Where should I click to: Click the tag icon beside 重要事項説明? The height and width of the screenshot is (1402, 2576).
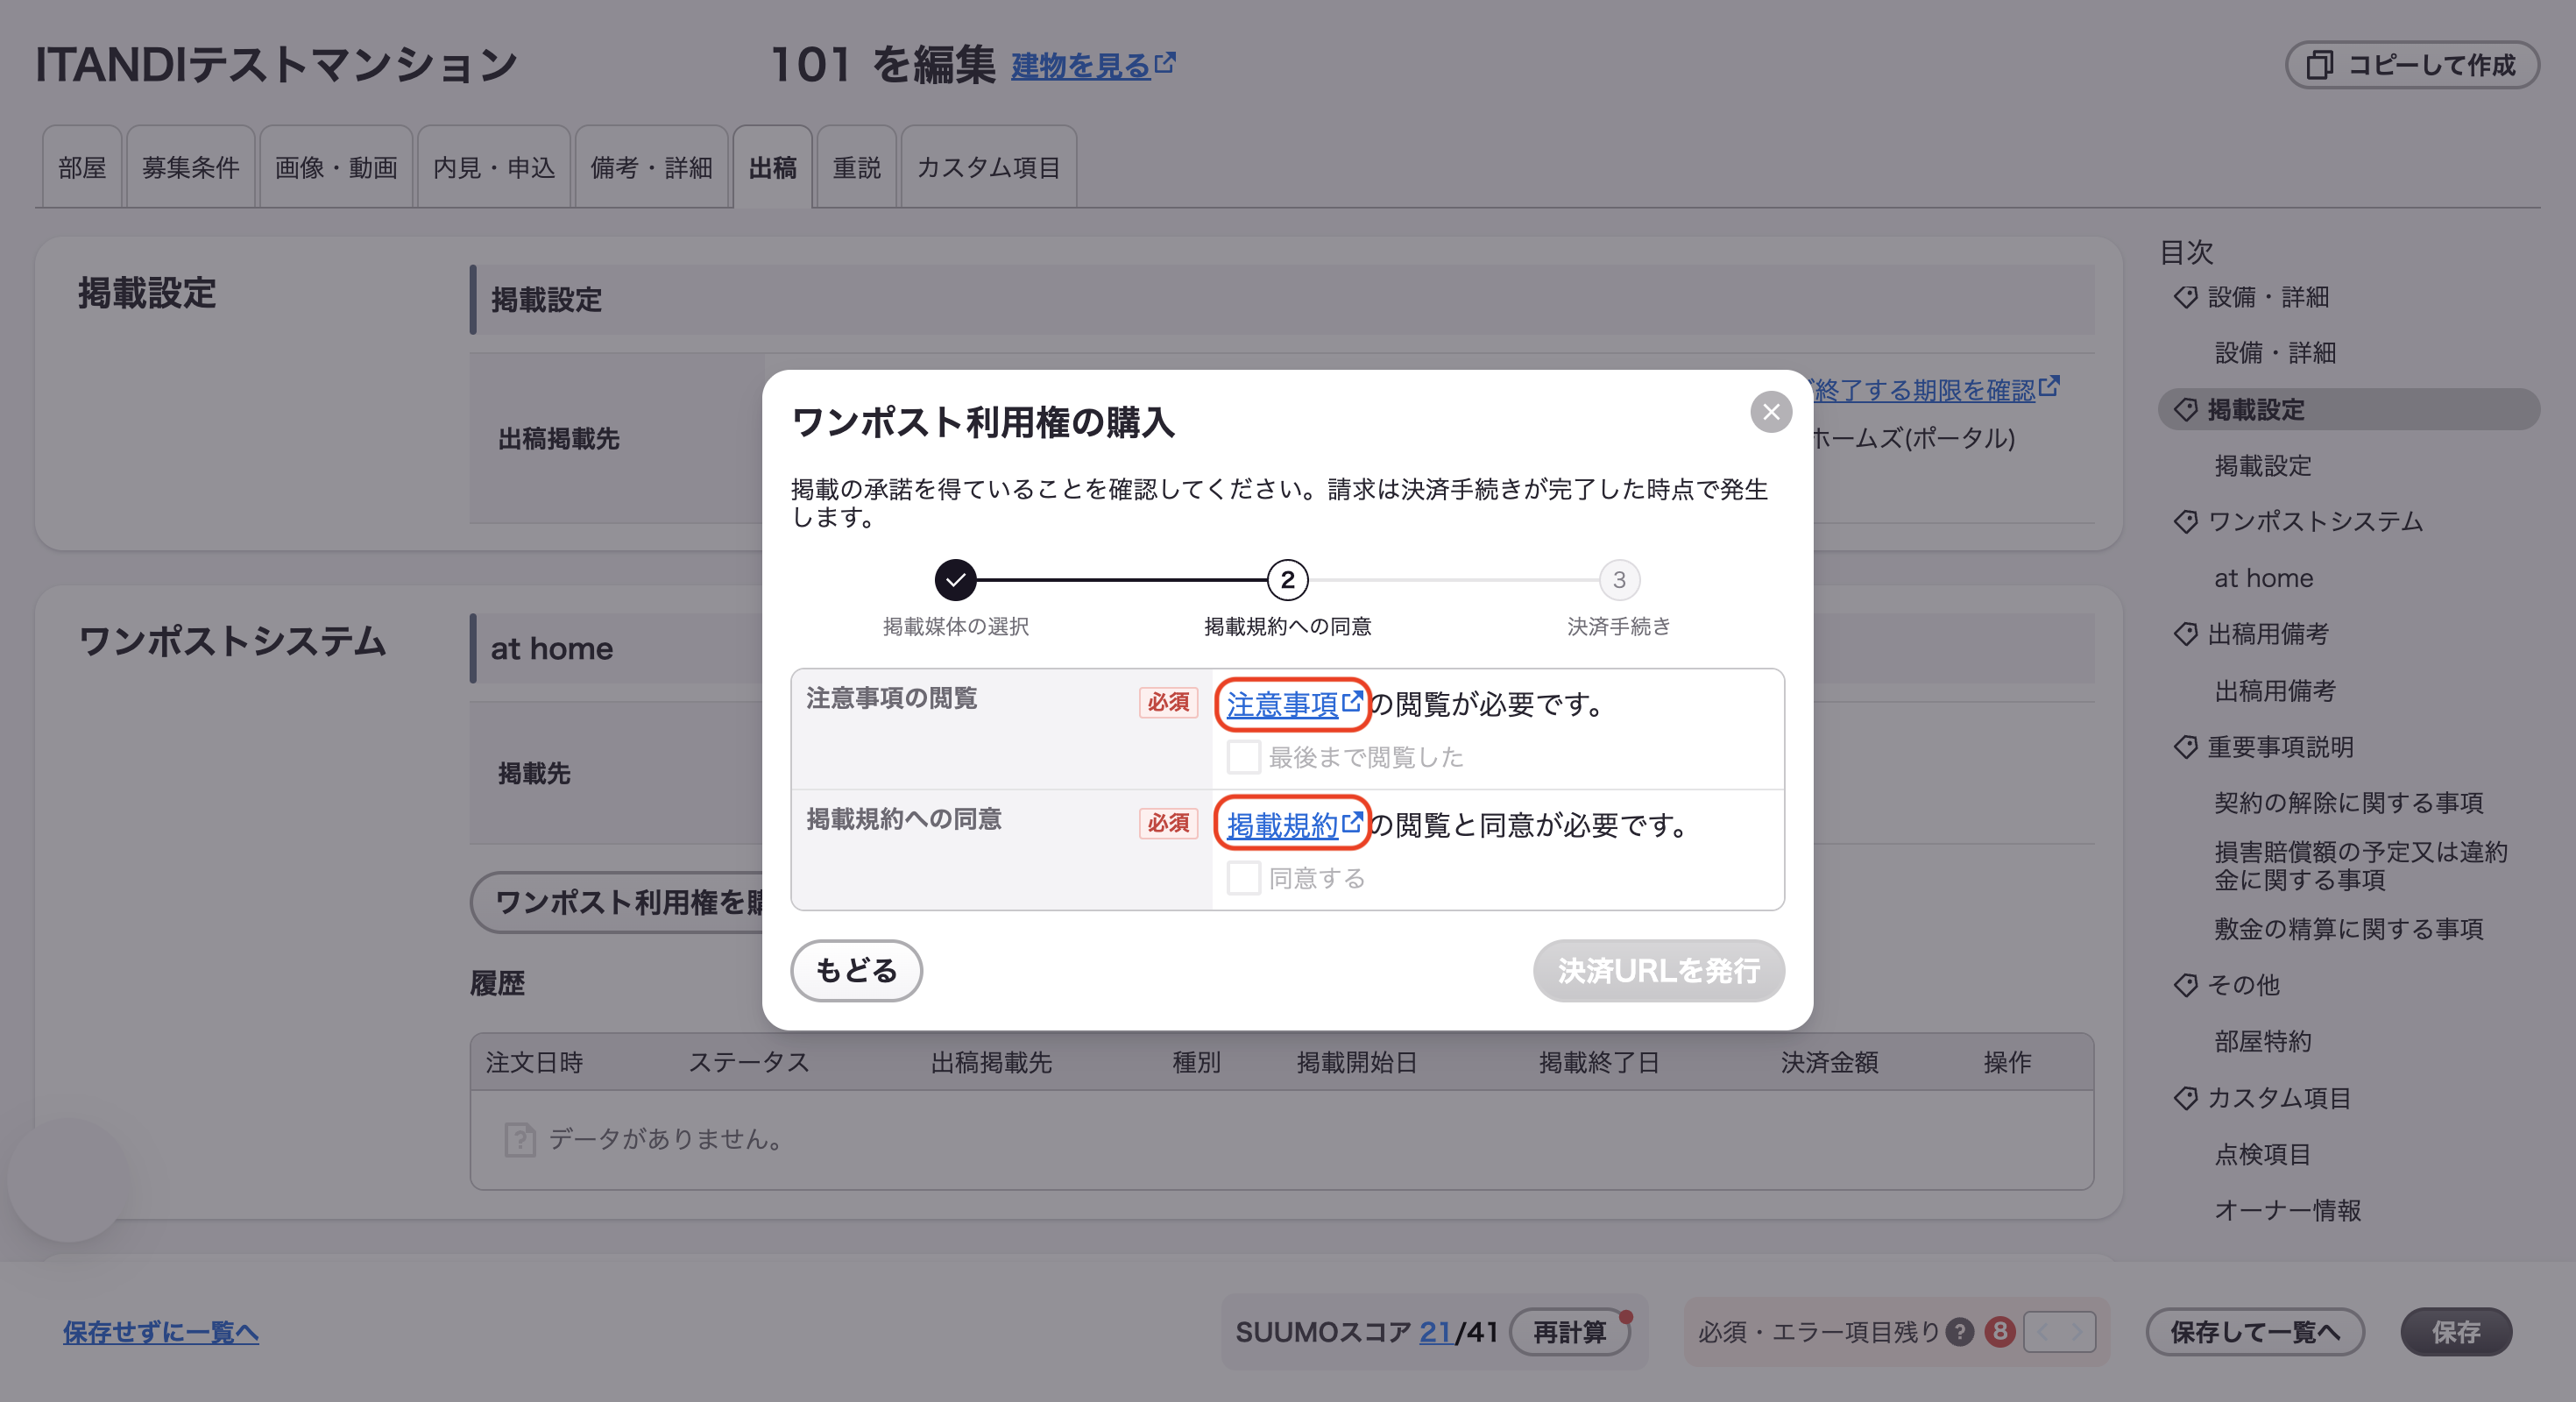pos(2185,746)
